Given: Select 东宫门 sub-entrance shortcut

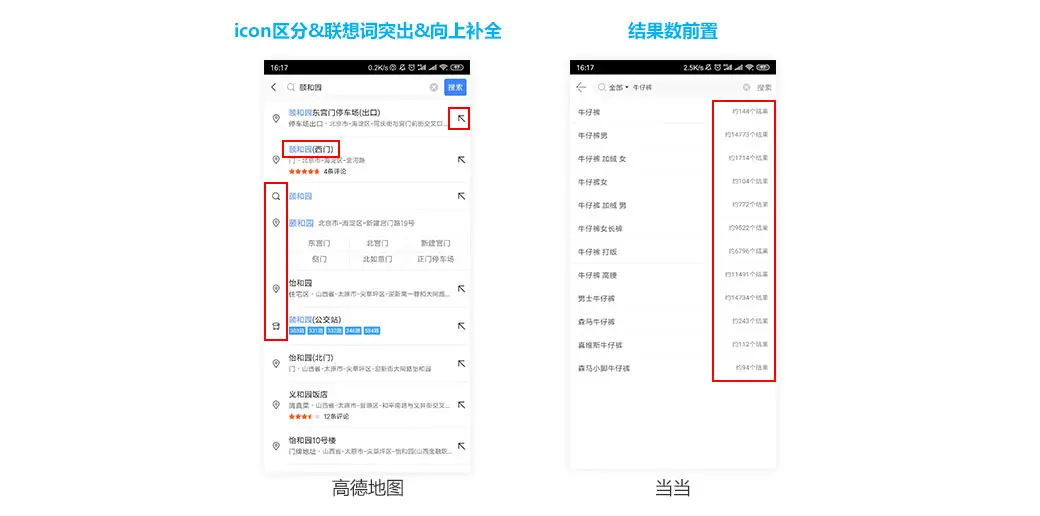Looking at the screenshot, I should point(319,243).
